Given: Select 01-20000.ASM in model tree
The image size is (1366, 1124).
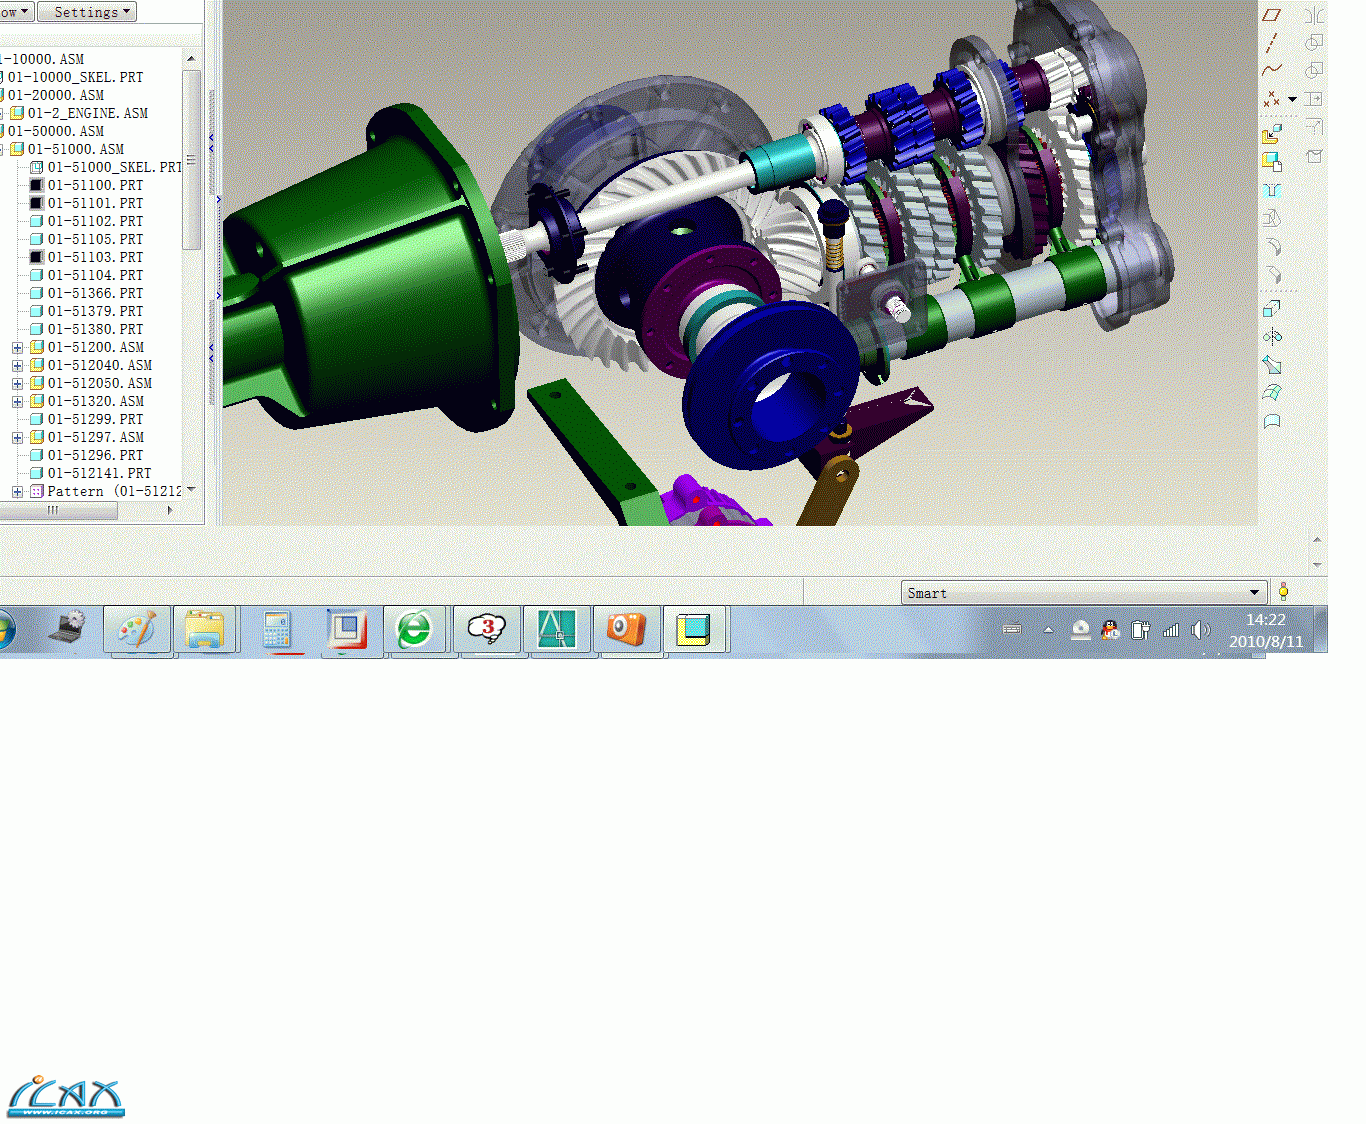Looking at the screenshot, I should tap(56, 95).
